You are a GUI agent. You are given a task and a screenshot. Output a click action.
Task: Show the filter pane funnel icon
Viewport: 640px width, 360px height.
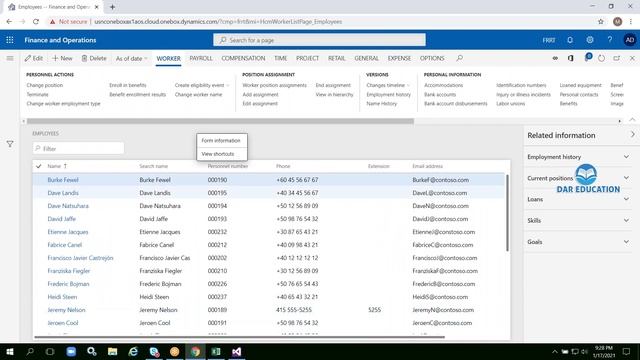click(10, 144)
